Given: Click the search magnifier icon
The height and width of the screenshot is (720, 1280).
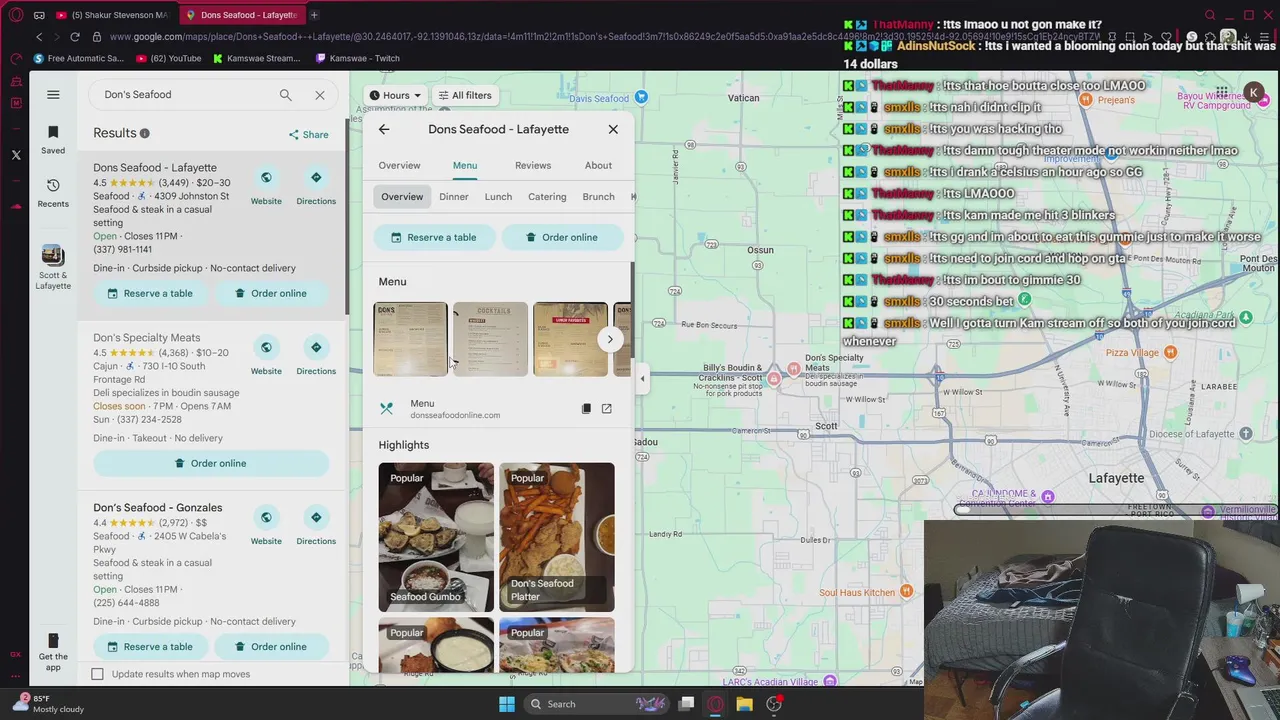Looking at the screenshot, I should coord(286,95).
